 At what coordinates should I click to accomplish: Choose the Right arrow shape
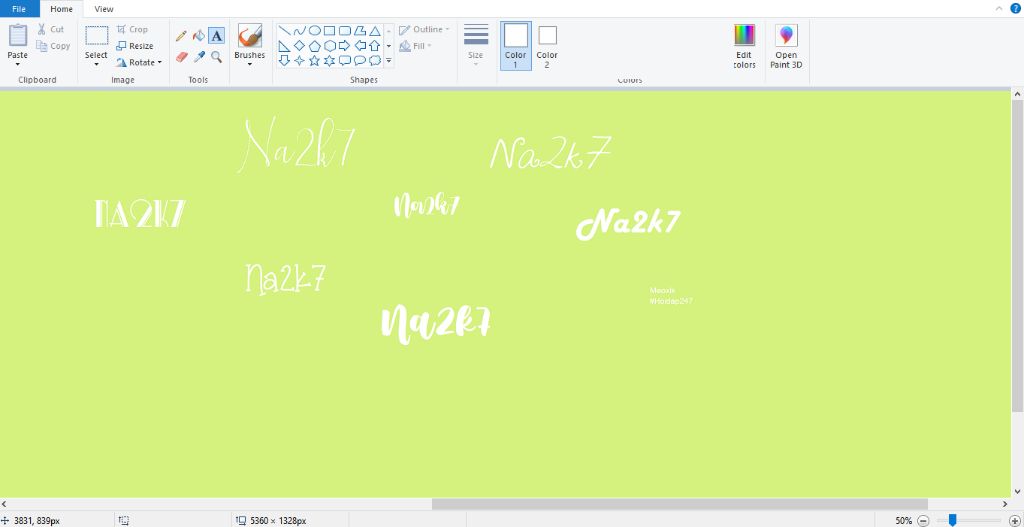tap(344, 46)
